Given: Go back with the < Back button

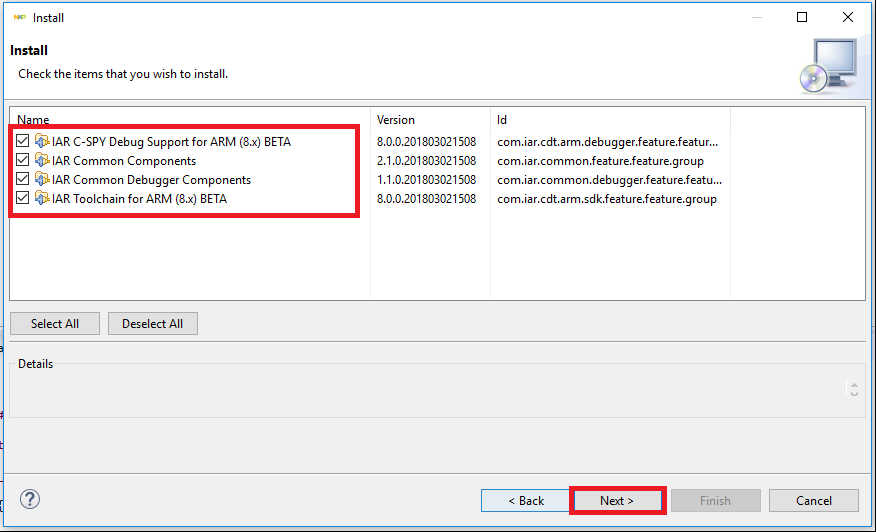Looking at the screenshot, I should [x=526, y=500].
